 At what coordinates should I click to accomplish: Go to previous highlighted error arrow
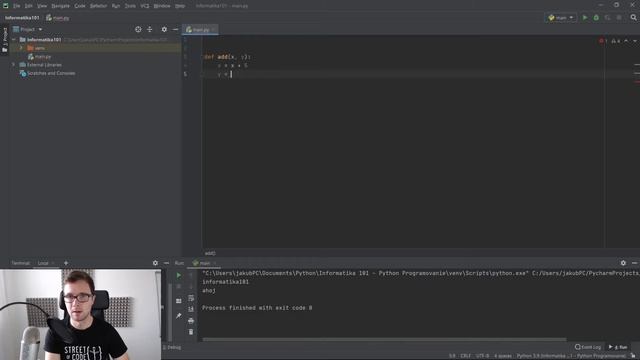[626, 41]
